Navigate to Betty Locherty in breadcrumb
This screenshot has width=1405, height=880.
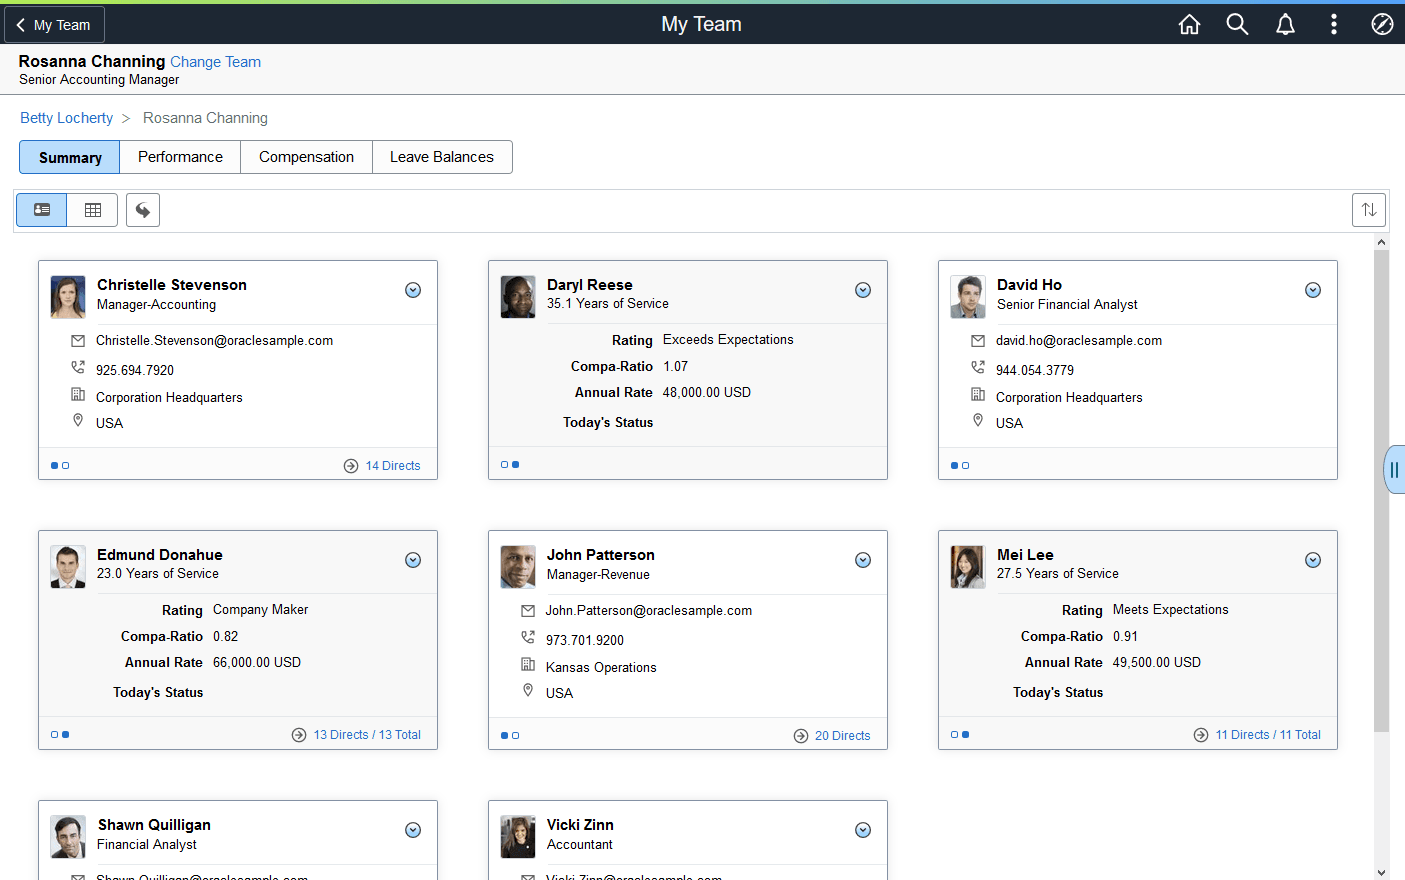coord(67,118)
